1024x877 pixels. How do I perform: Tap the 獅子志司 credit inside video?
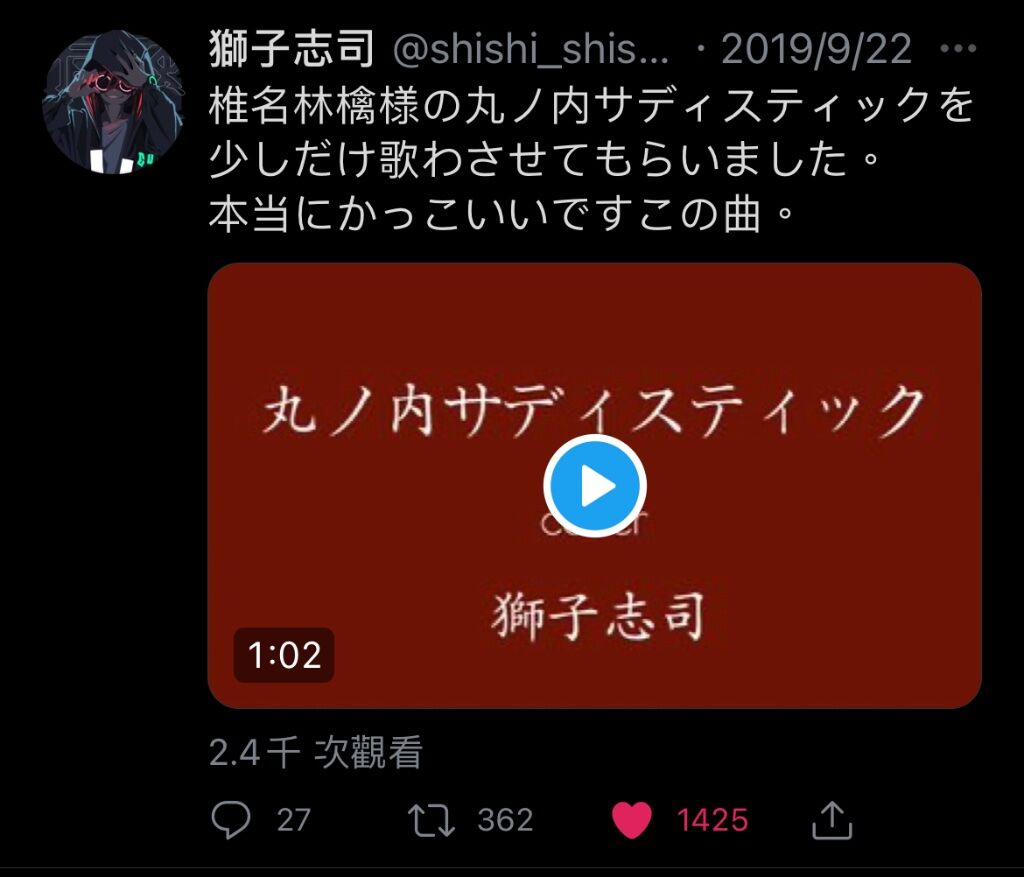pos(598,616)
